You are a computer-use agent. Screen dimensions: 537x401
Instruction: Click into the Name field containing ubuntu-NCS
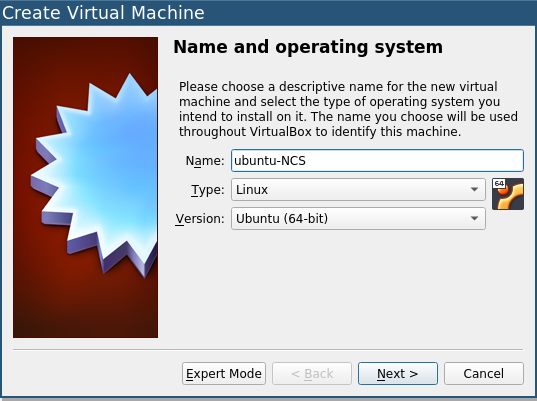tap(377, 160)
